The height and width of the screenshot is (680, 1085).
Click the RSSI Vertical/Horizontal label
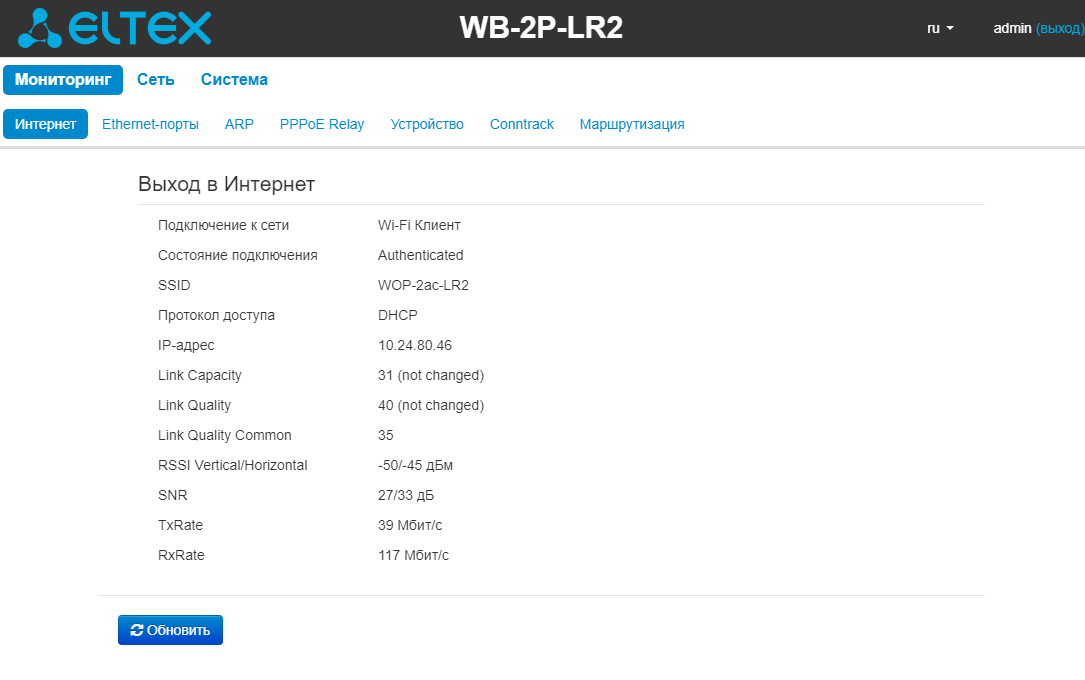pyautogui.click(x=232, y=466)
